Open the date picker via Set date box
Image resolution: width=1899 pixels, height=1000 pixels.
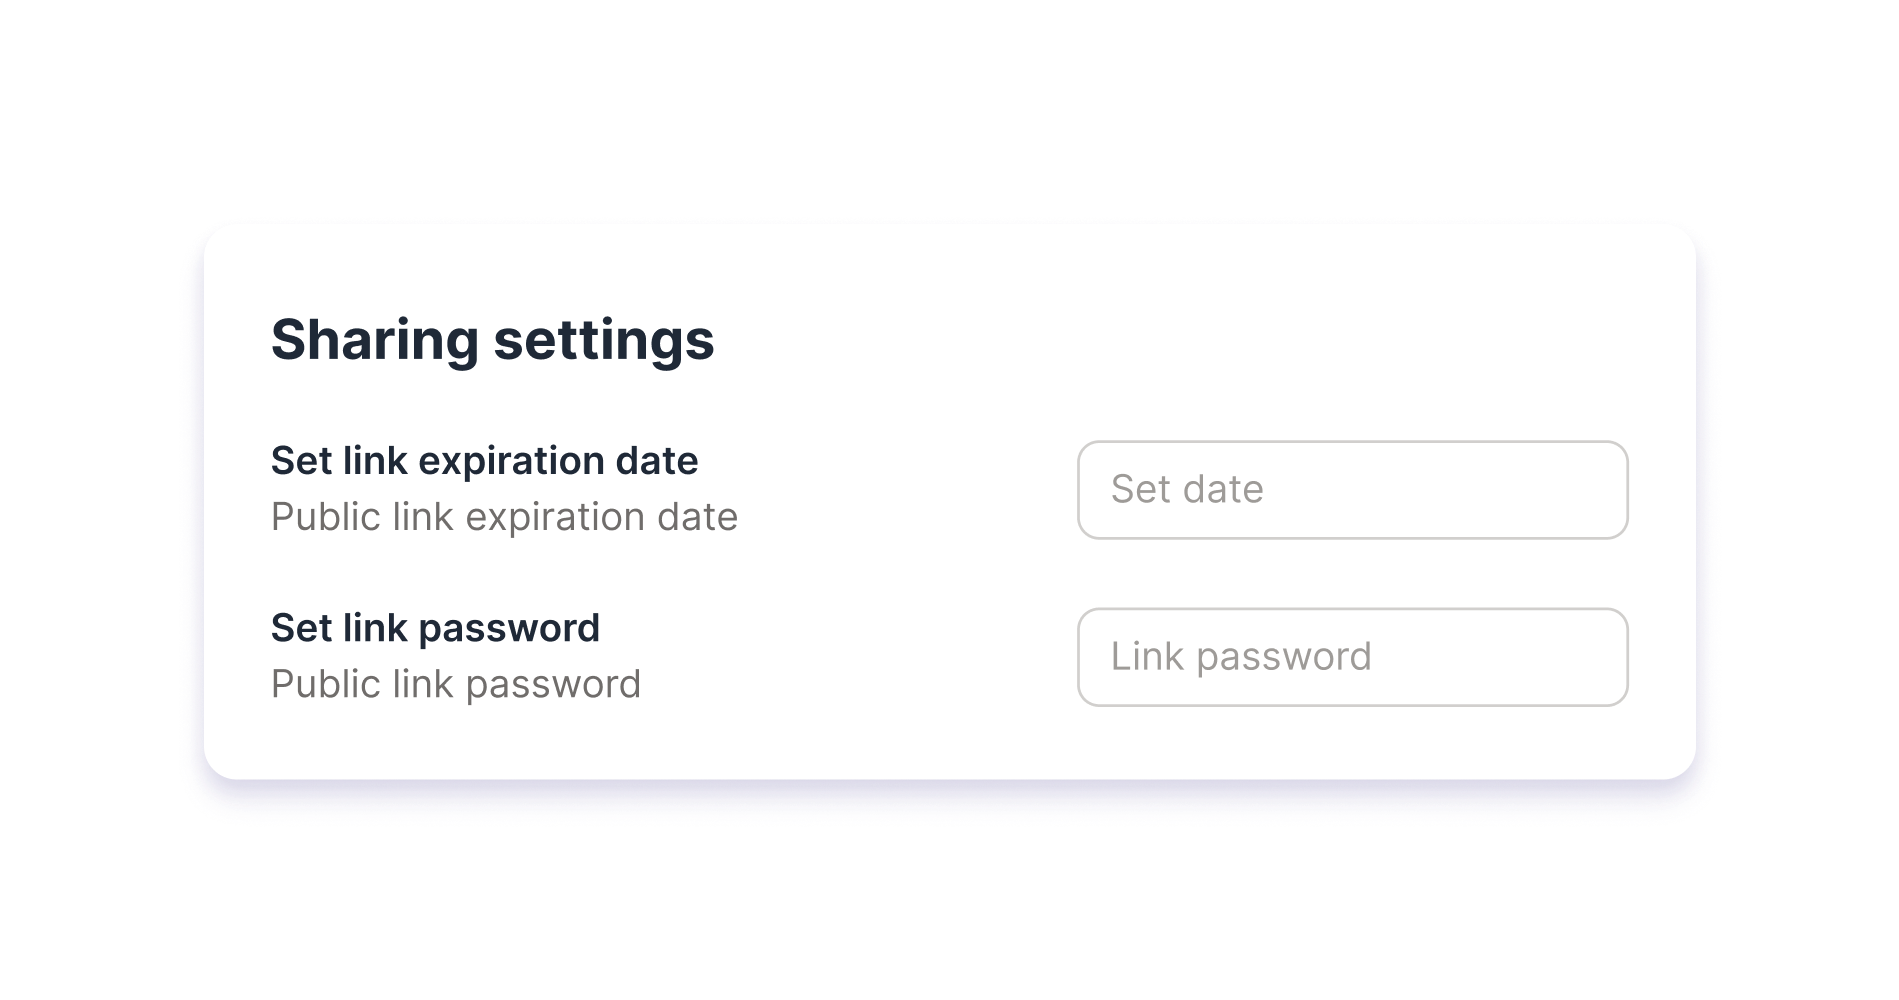(x=1352, y=490)
